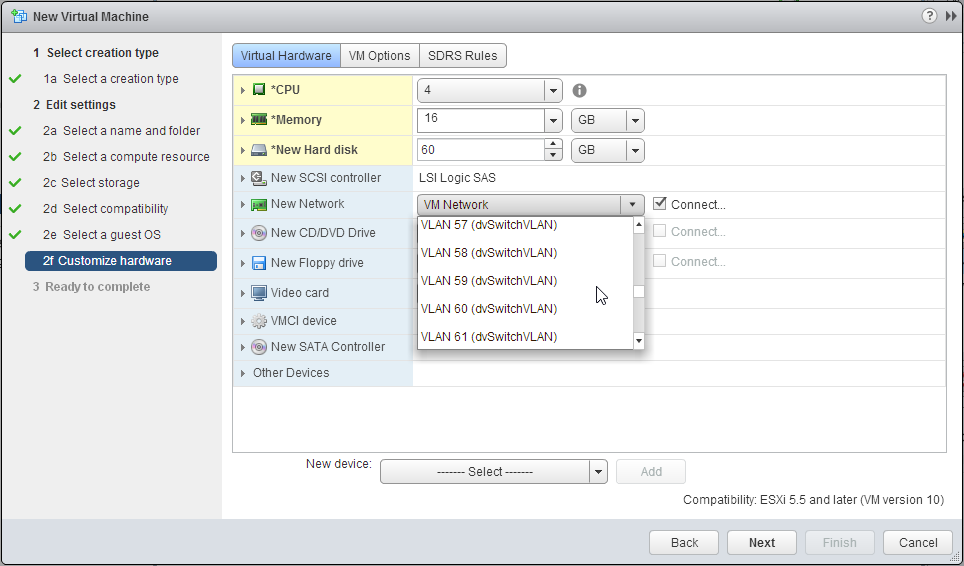Open the Memory size dropdown arrow
Viewport: 964px width, 566px height.
pos(553,120)
